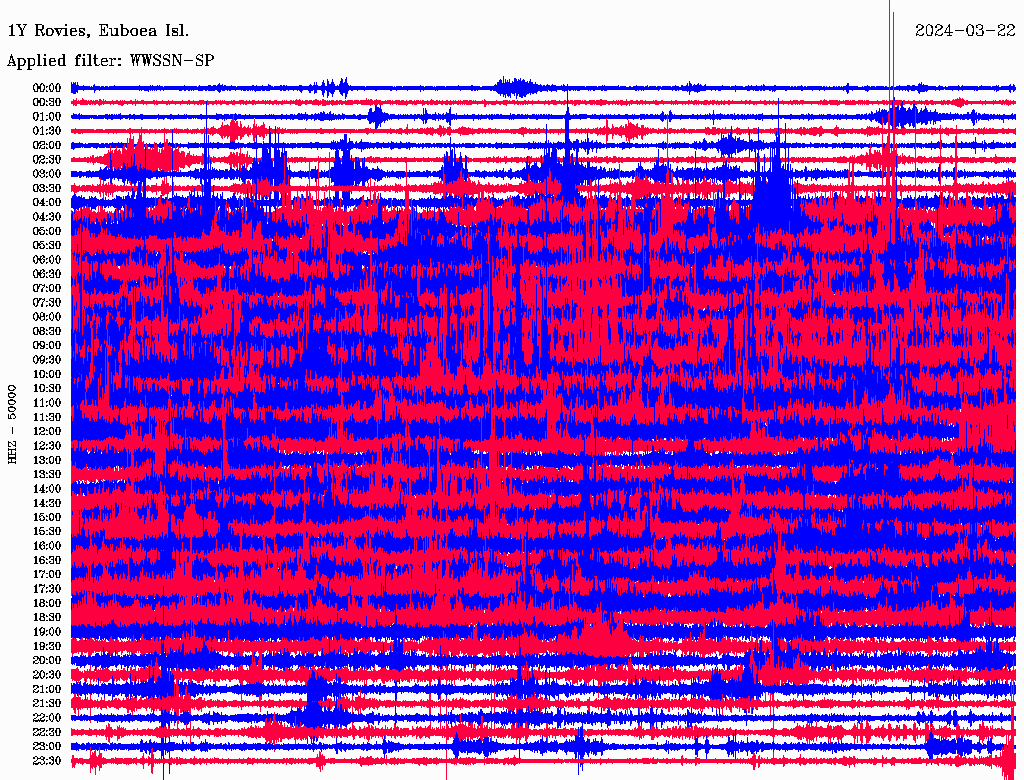Screen dimensions: 1024x780
Task: Select the 17:30 time row label
Action: [47, 589]
